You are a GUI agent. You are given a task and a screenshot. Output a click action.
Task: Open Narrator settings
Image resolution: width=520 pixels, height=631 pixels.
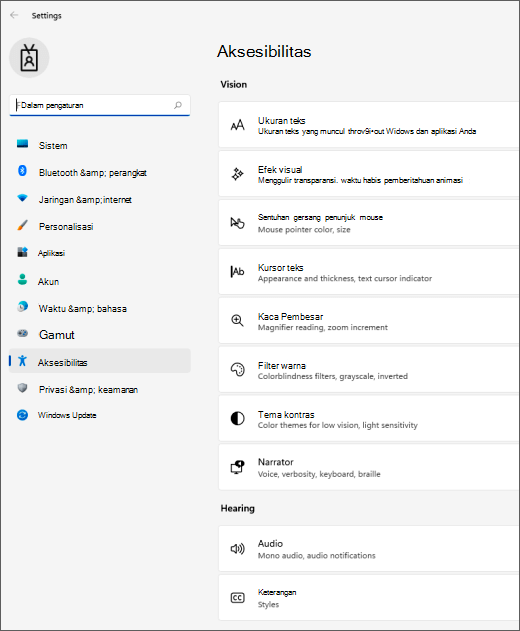(x=369, y=467)
